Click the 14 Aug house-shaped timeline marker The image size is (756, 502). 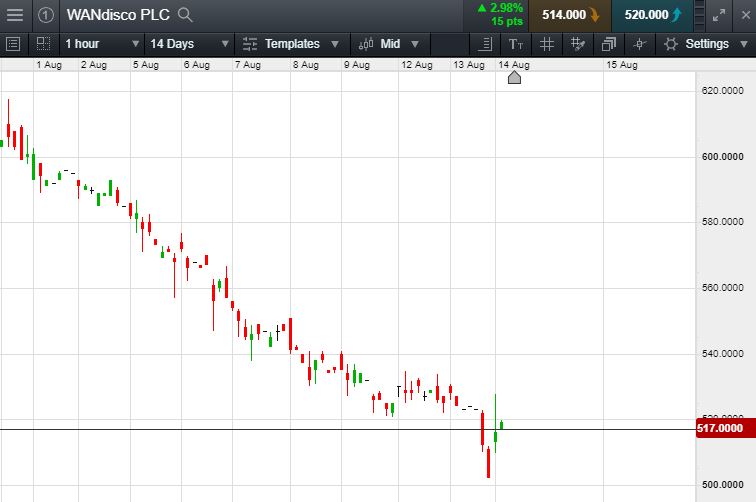tap(514, 77)
